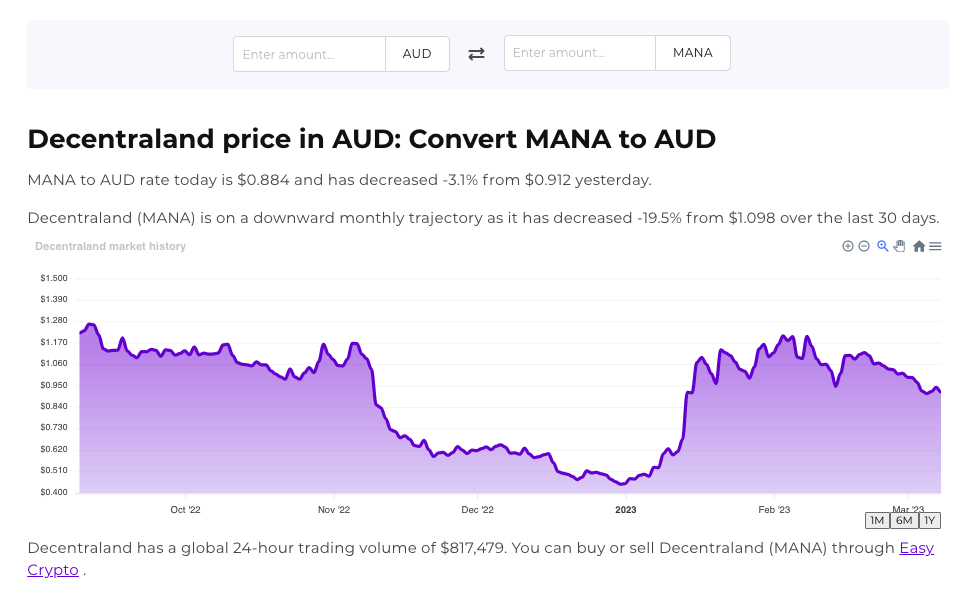Click the Oct '22 axis label

pos(186,510)
